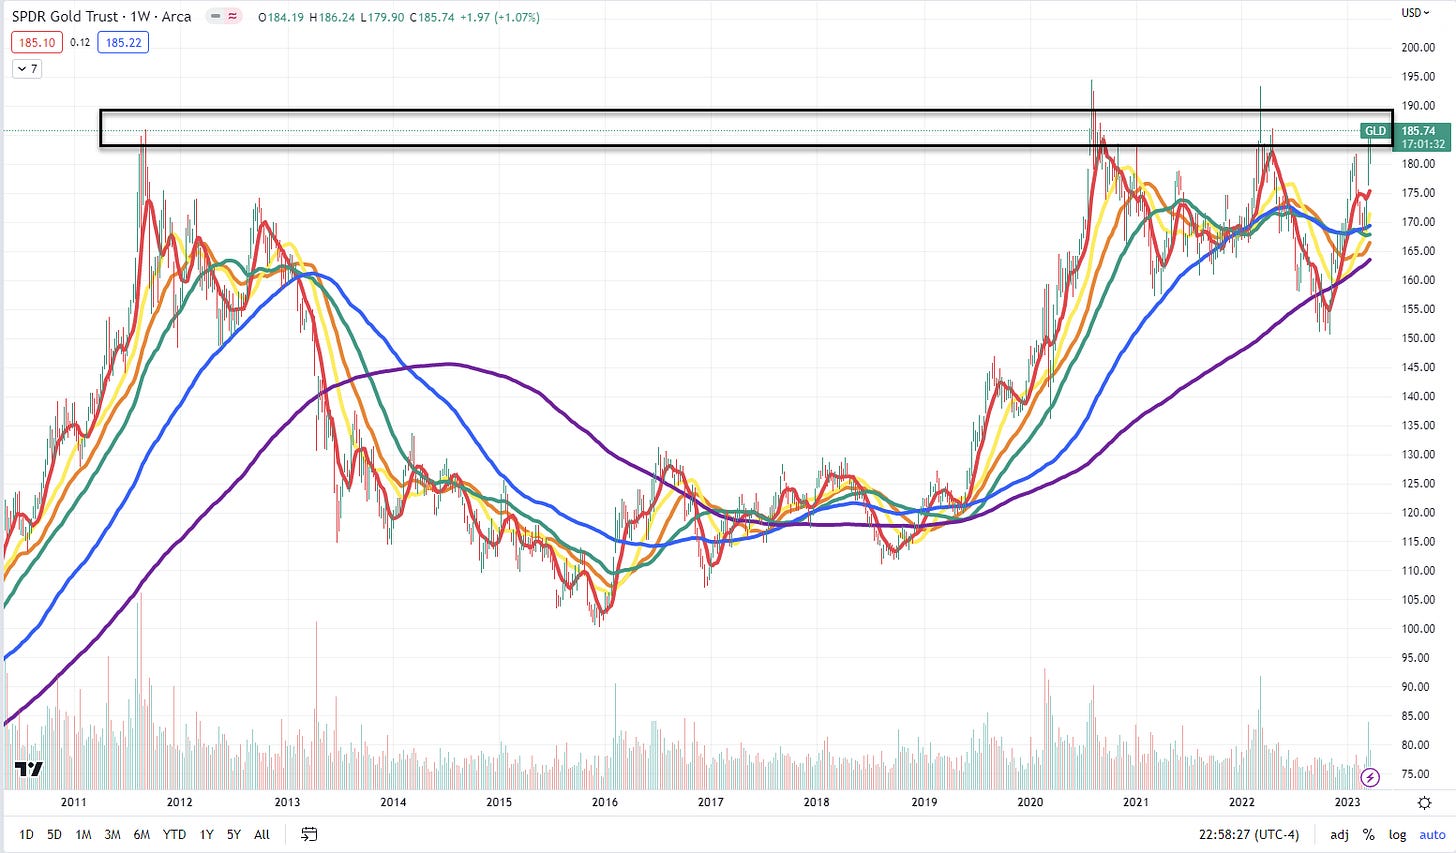
Task: Select the 1D time range
Action: (x=26, y=834)
